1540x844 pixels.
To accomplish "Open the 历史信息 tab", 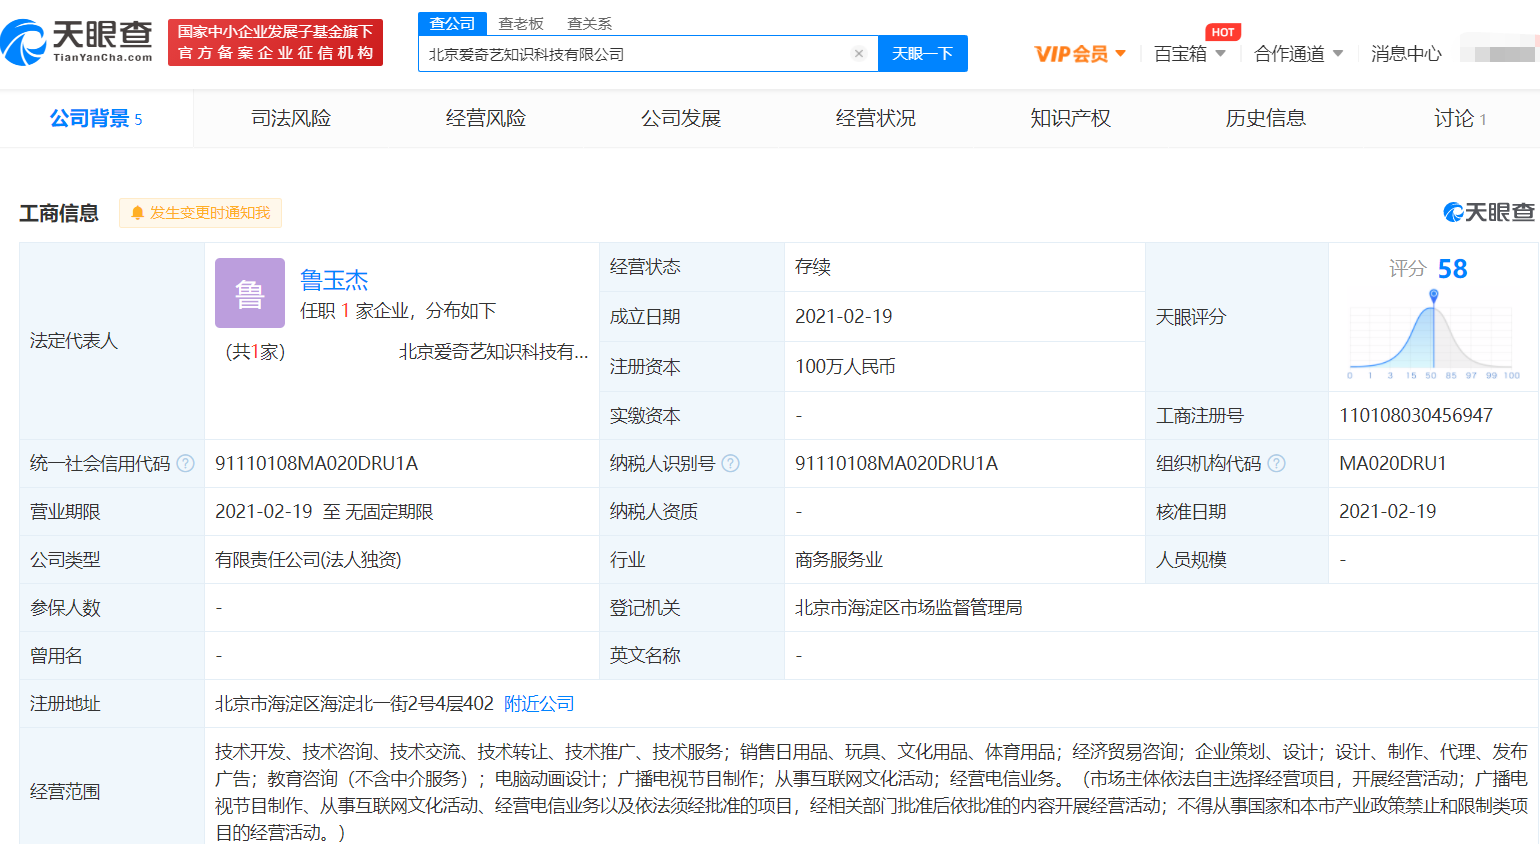I will [x=1266, y=119].
